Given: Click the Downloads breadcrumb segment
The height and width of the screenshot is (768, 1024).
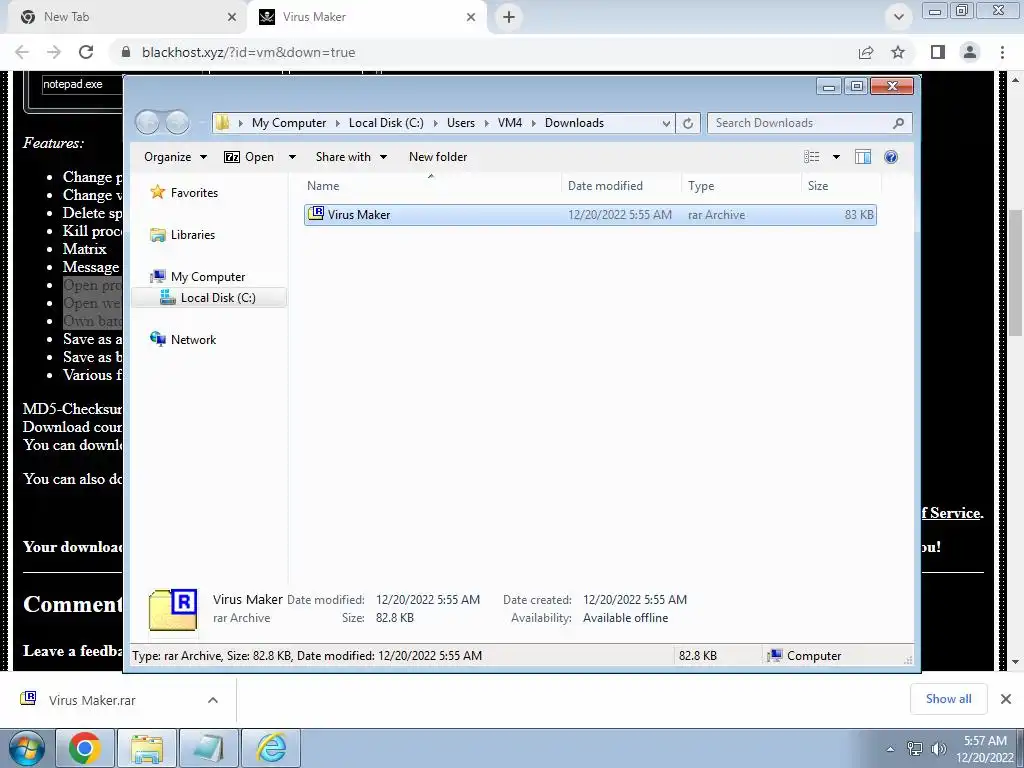Looking at the screenshot, I should 575,123.
